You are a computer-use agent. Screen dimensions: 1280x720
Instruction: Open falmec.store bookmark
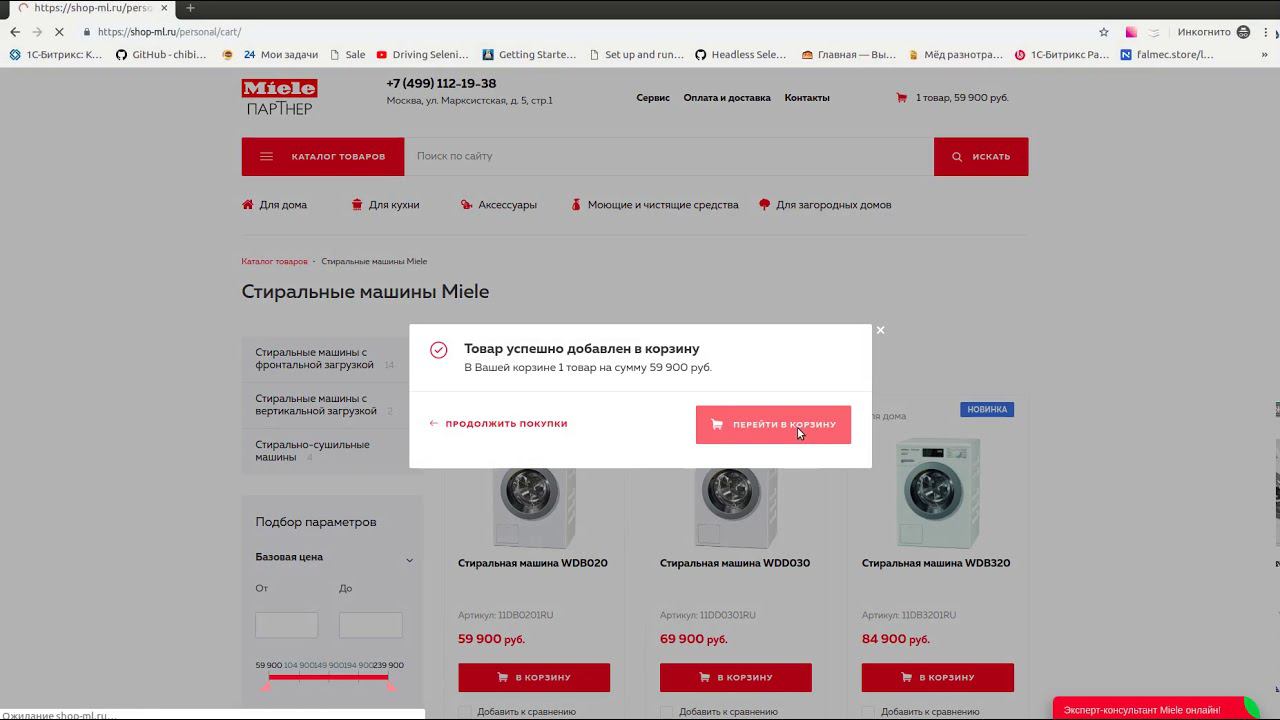(x=1167, y=55)
